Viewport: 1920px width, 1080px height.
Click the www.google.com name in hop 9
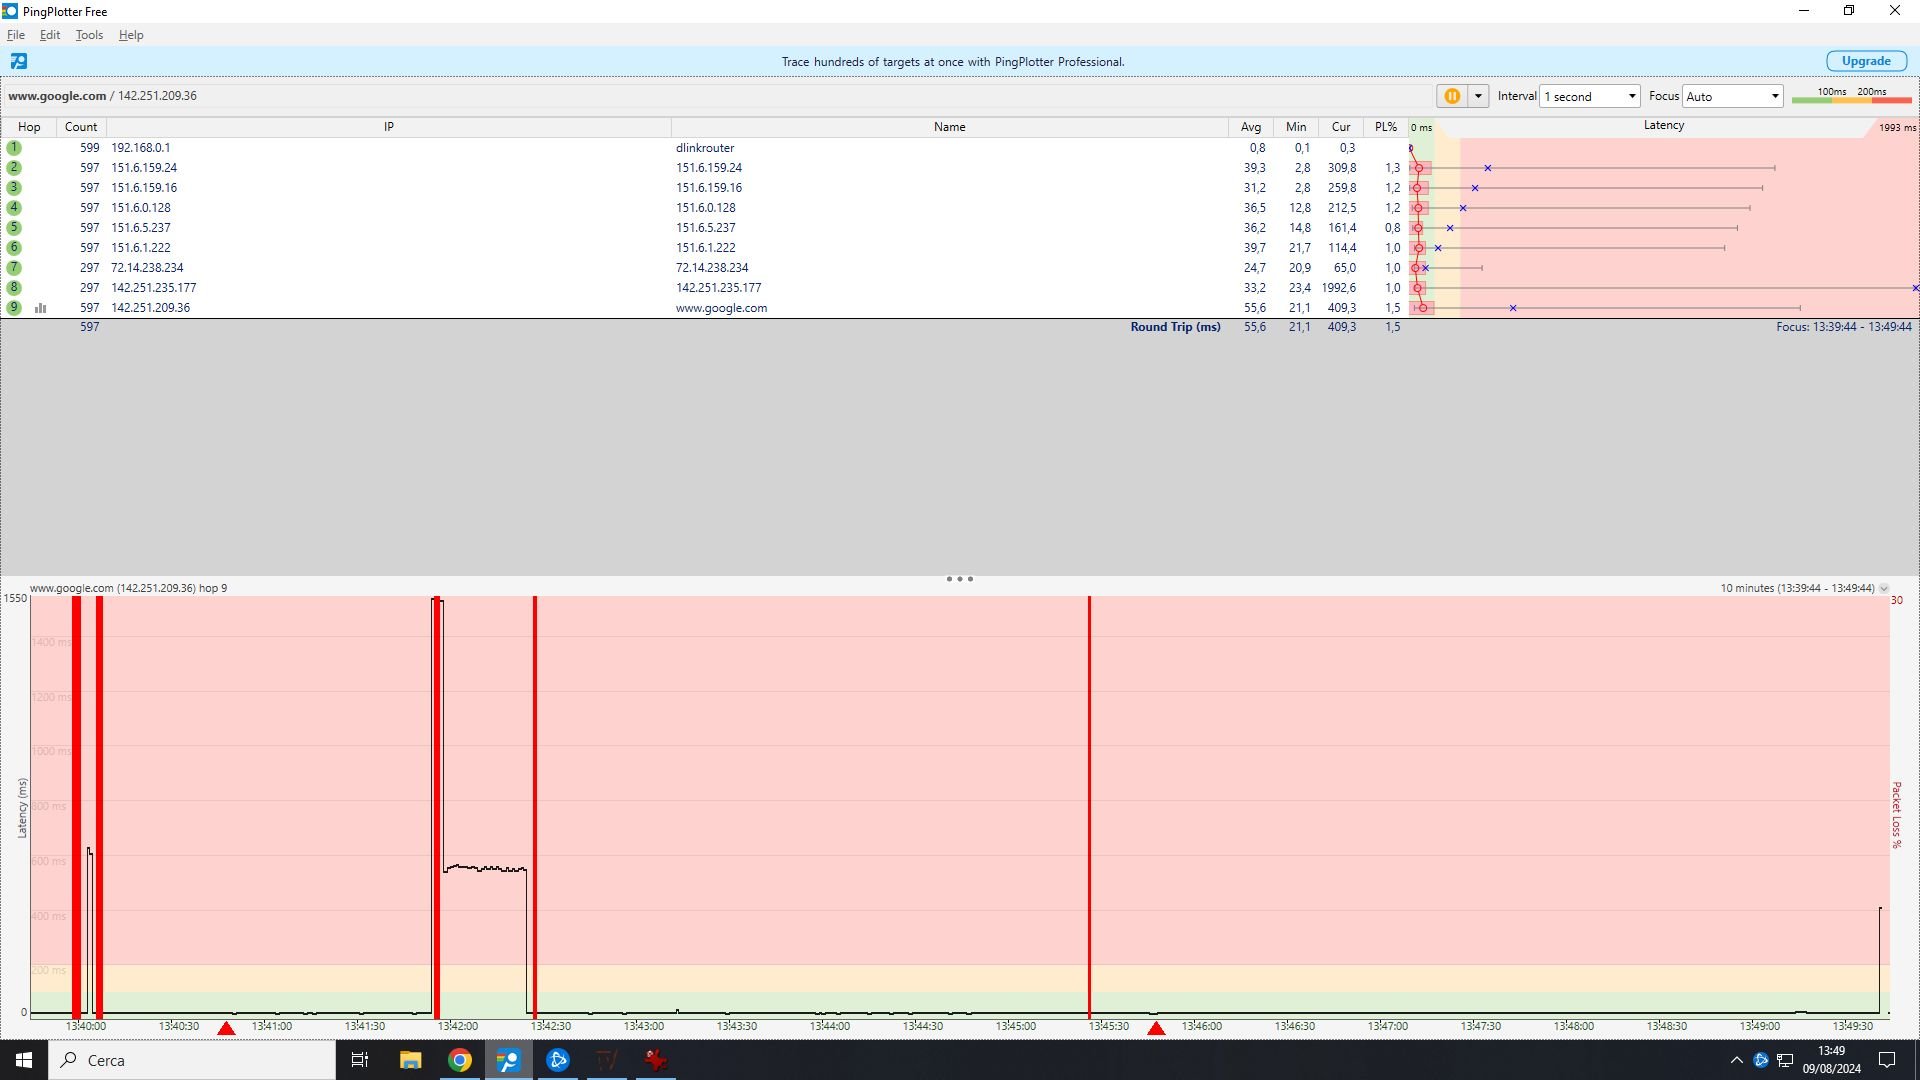721,308
